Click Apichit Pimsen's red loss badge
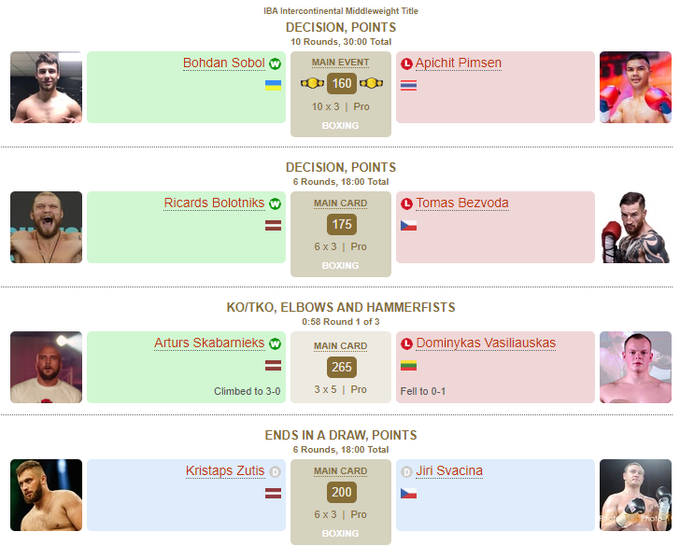Screen dimensions: 680x546 (x=406, y=63)
